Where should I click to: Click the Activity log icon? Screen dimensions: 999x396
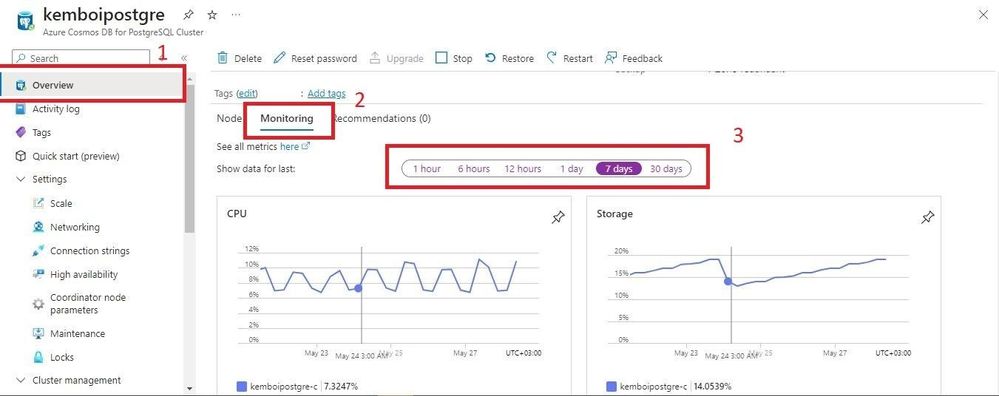coord(20,109)
